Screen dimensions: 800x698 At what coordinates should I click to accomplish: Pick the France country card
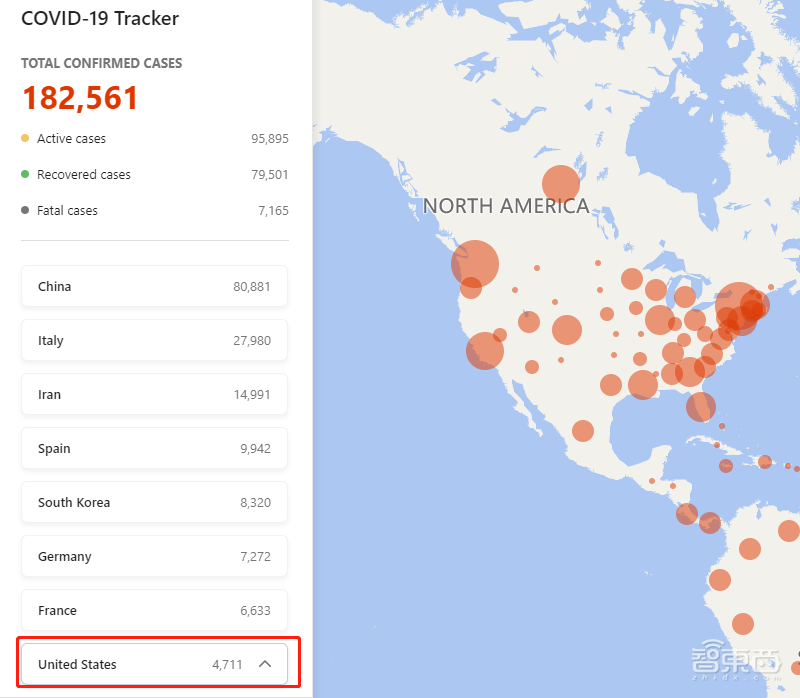pos(154,610)
